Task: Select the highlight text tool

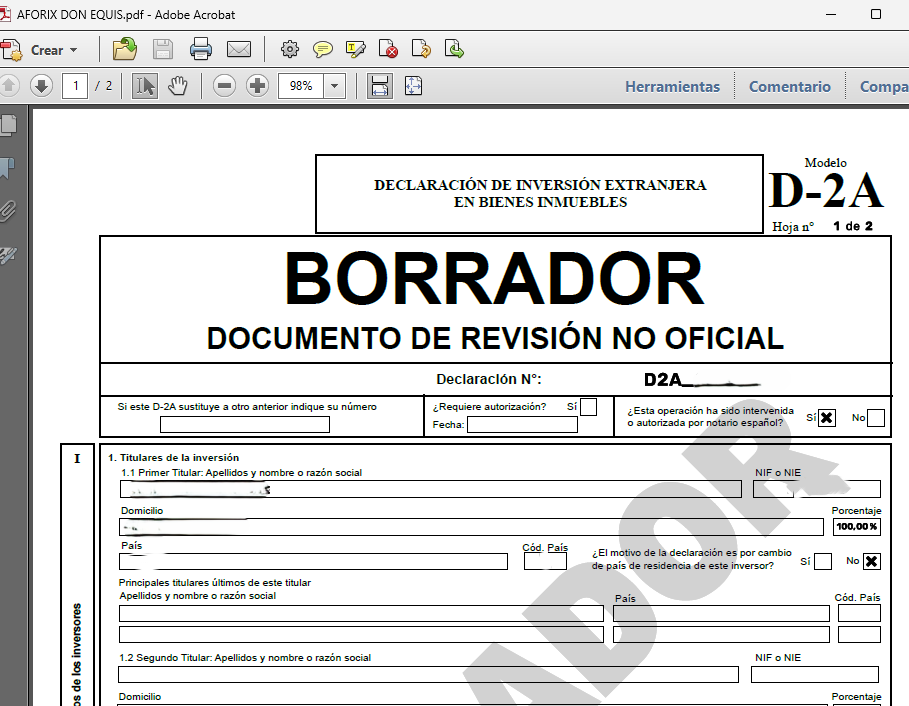Action: point(356,49)
